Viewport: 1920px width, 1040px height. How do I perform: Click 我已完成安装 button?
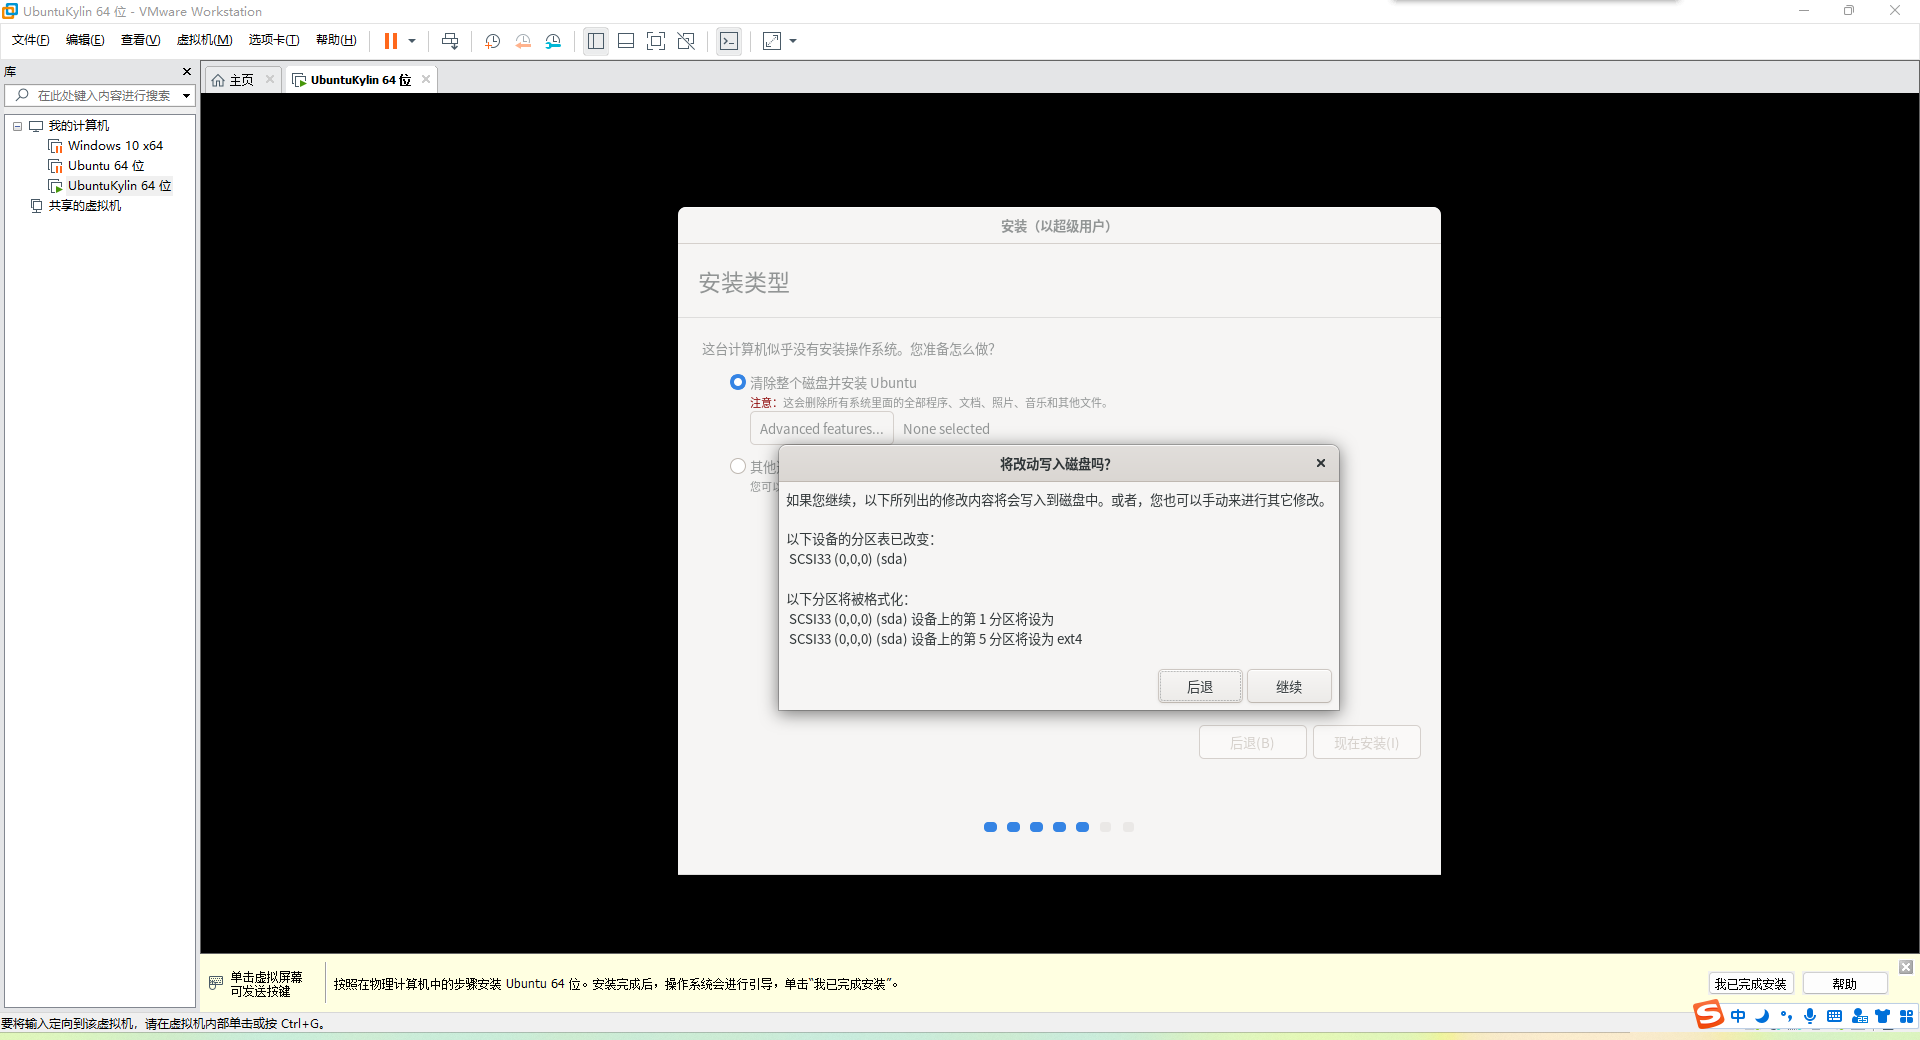tap(1750, 984)
